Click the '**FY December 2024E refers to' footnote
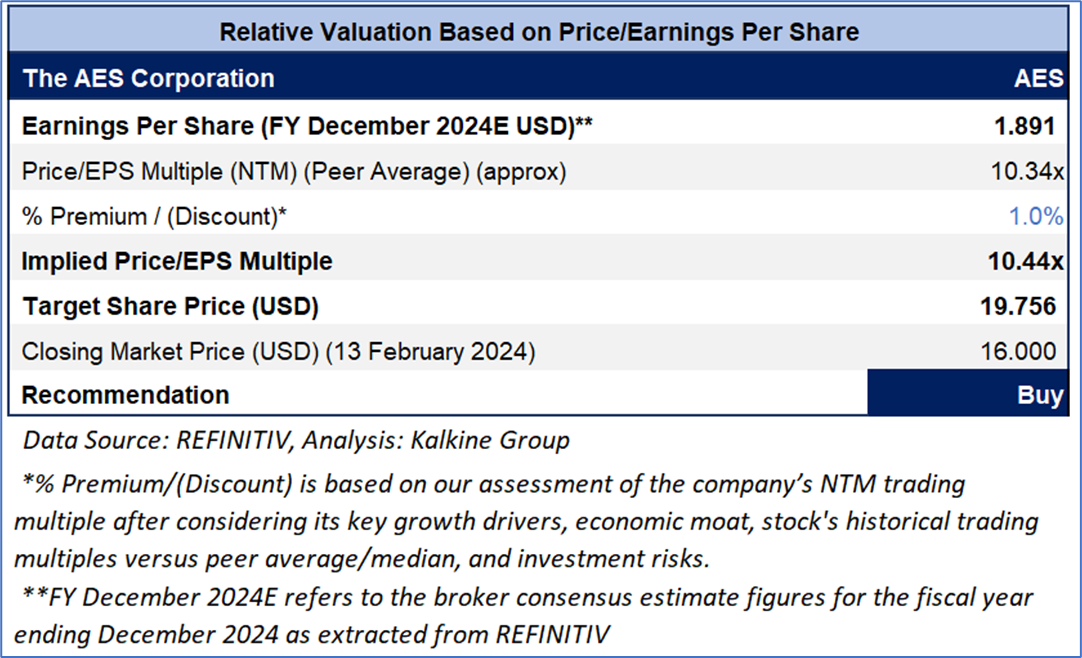This screenshot has width=1082, height=658. click(527, 598)
